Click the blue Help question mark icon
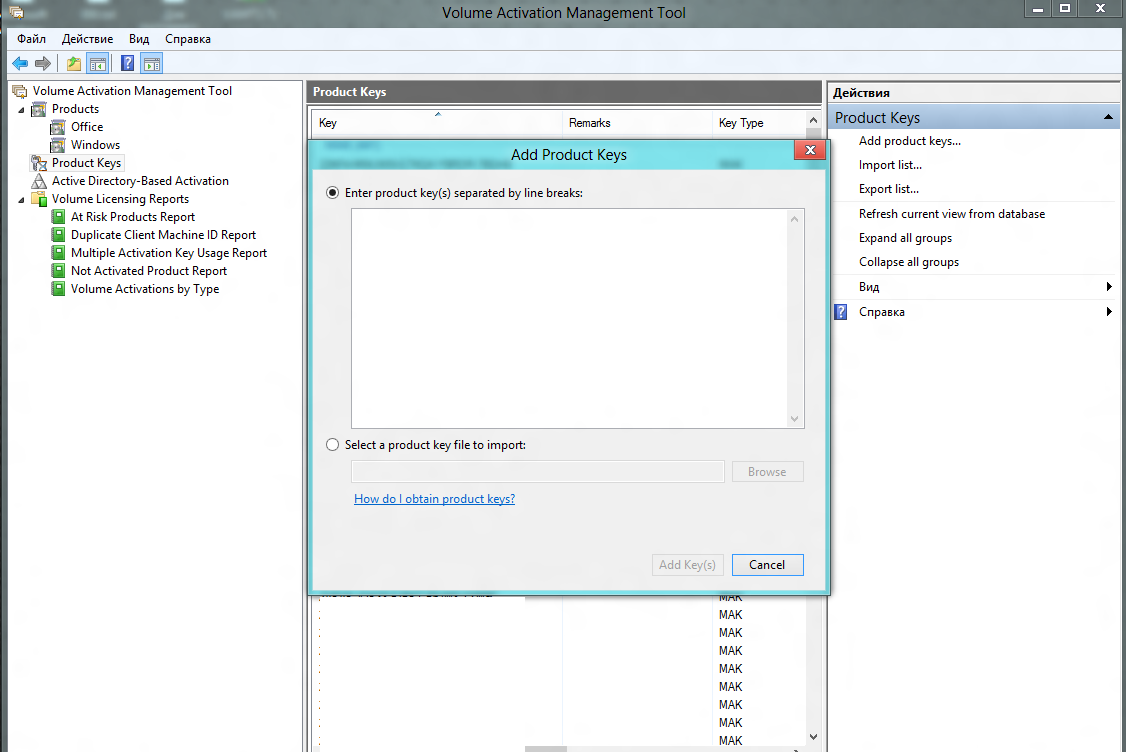1126x752 pixels. click(128, 64)
